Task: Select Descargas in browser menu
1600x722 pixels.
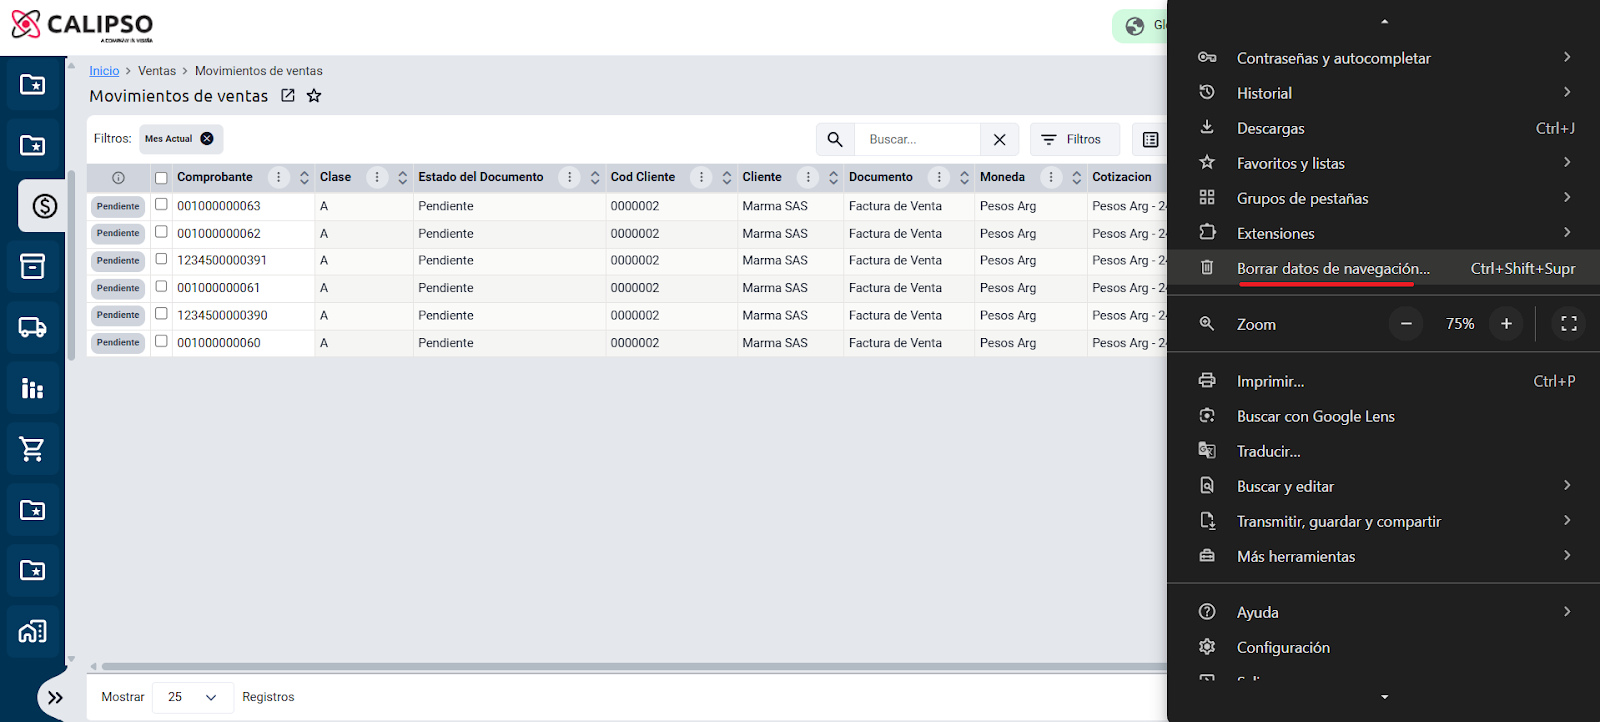Action: pos(1384,128)
